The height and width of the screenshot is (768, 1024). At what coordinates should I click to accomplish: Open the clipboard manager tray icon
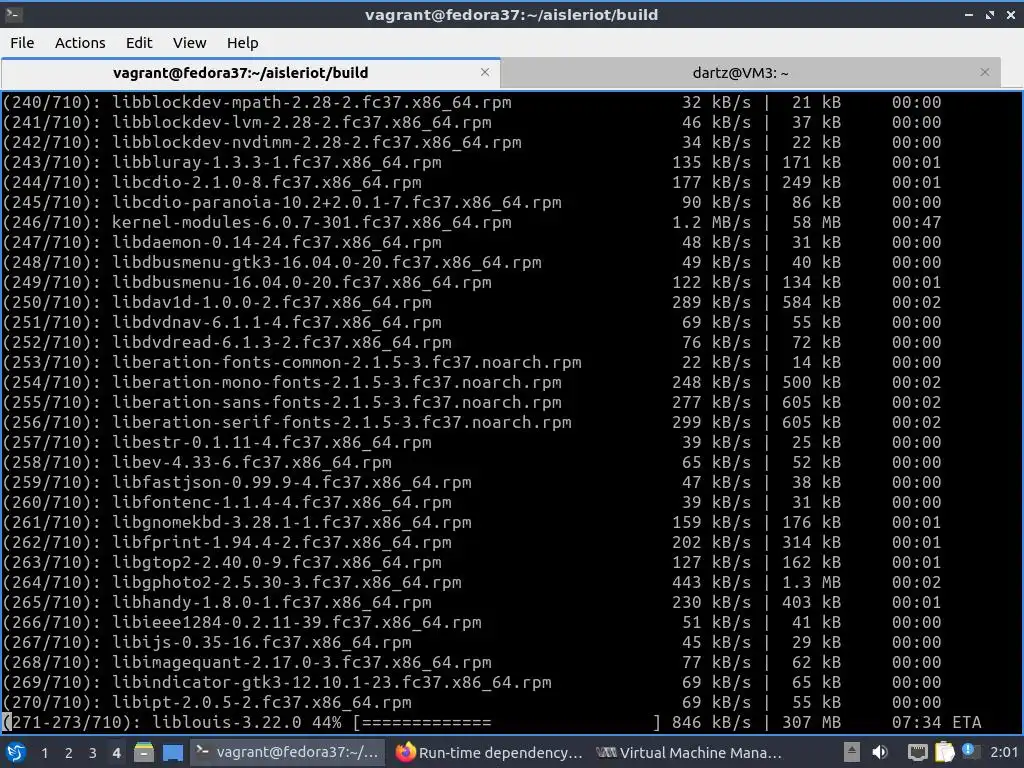coord(944,752)
